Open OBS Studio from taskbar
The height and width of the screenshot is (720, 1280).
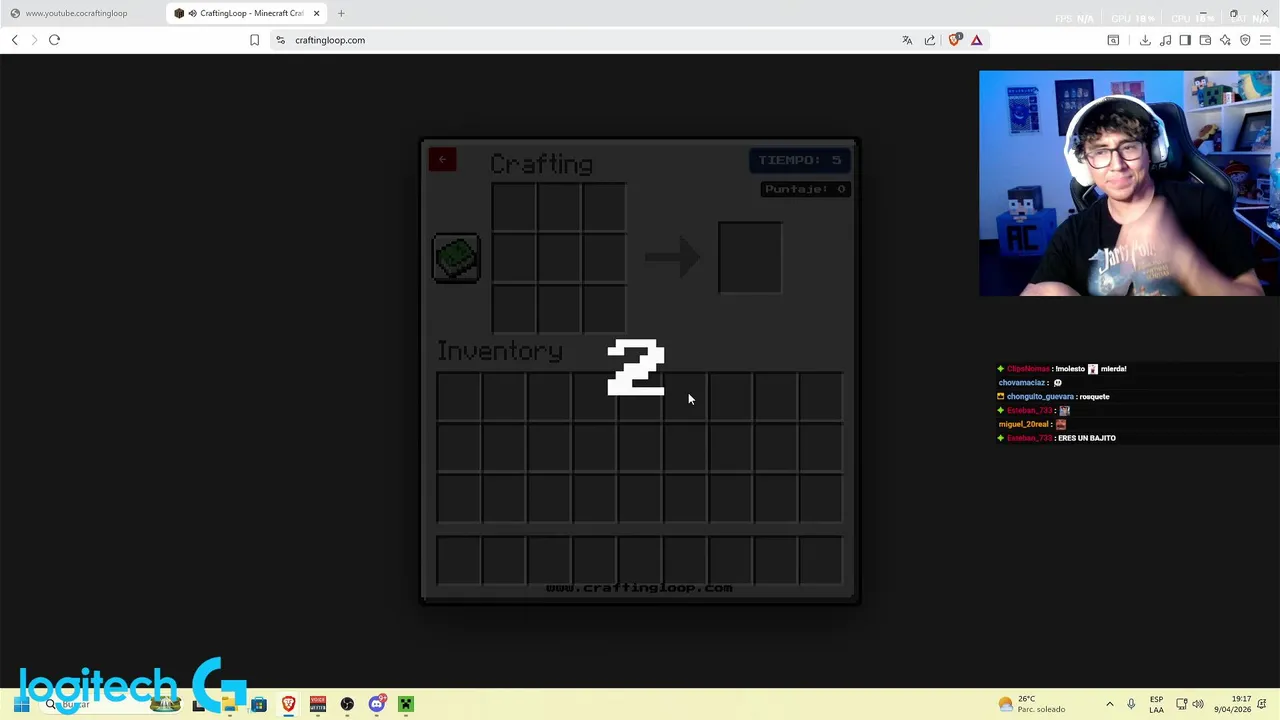[347, 704]
